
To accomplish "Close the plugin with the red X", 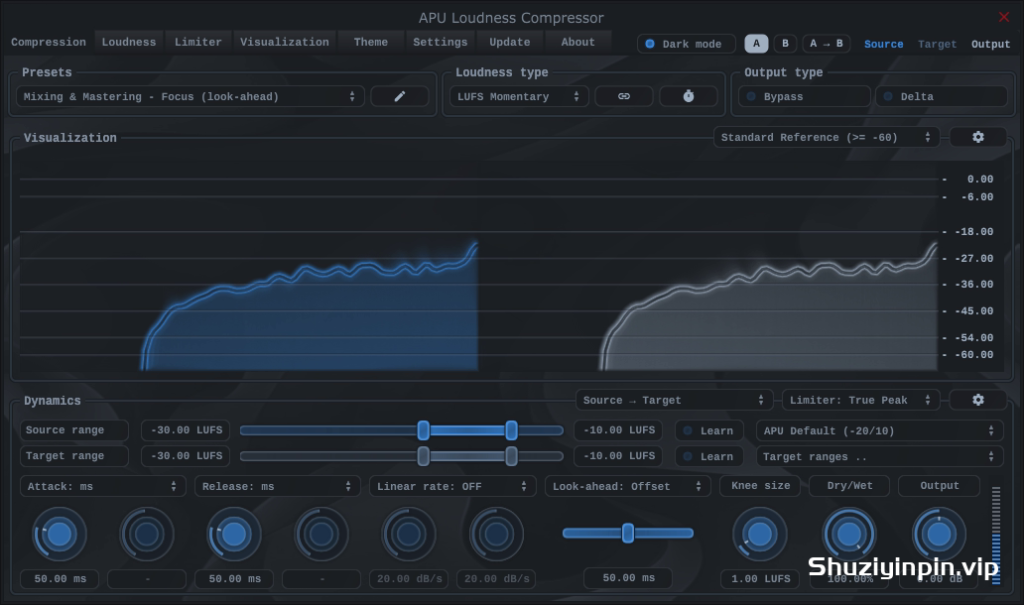I will pos(1004,17).
